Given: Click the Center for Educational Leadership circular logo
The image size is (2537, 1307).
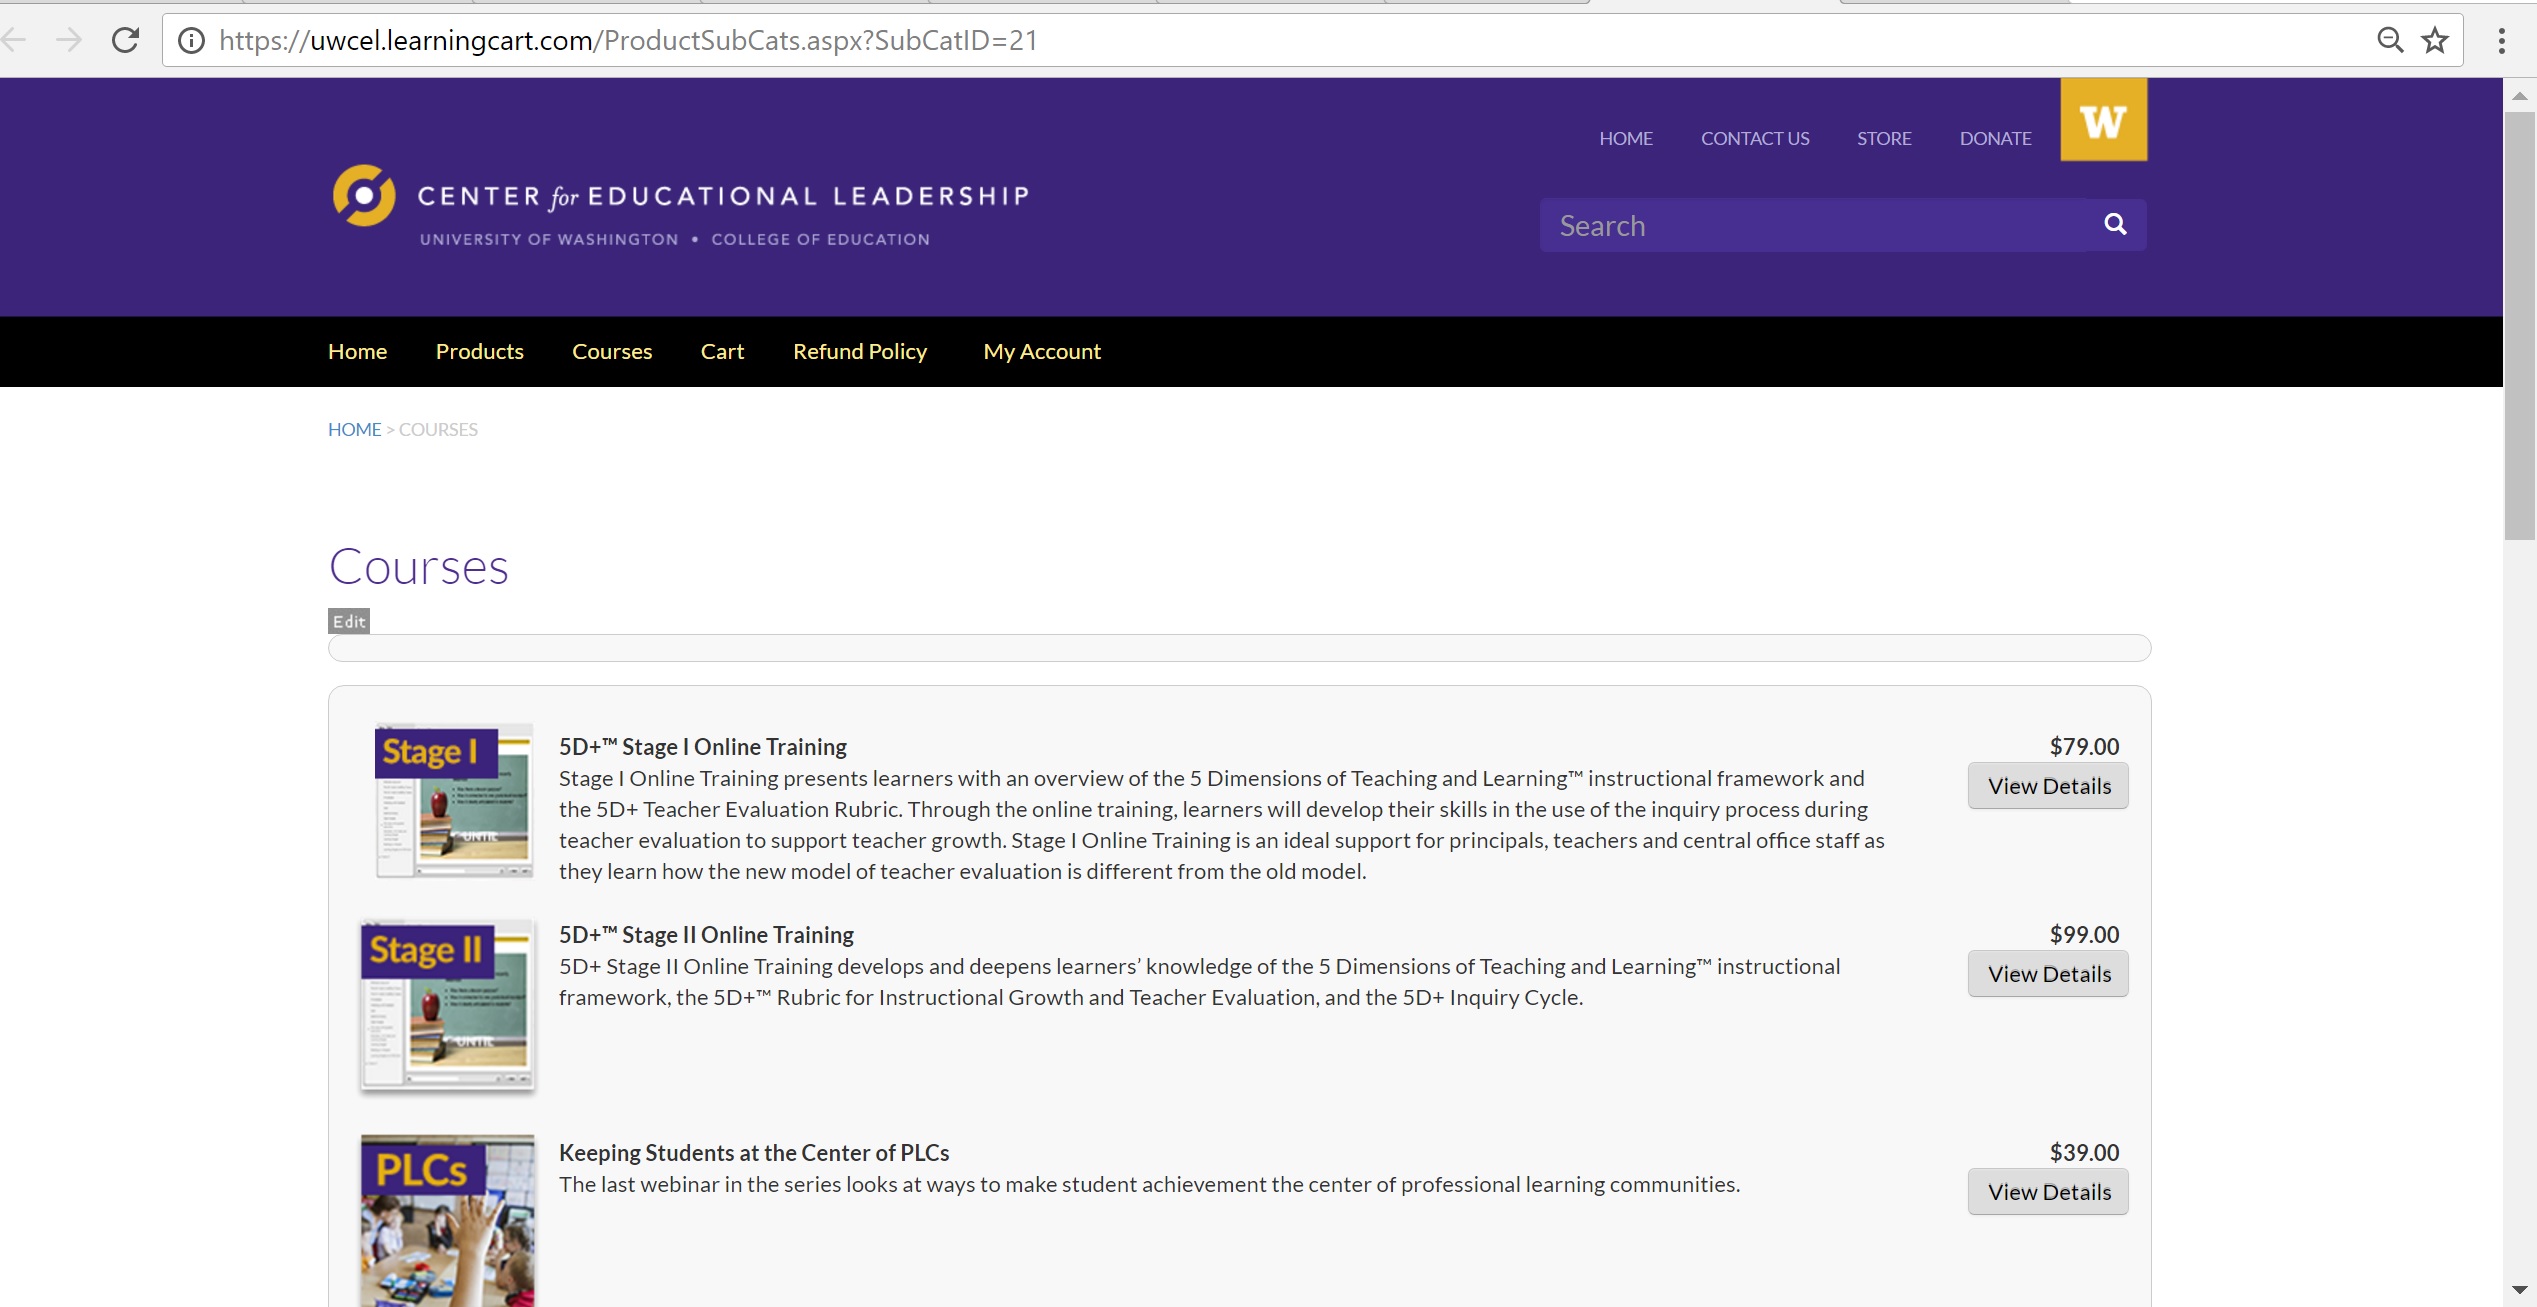Looking at the screenshot, I should tap(364, 195).
